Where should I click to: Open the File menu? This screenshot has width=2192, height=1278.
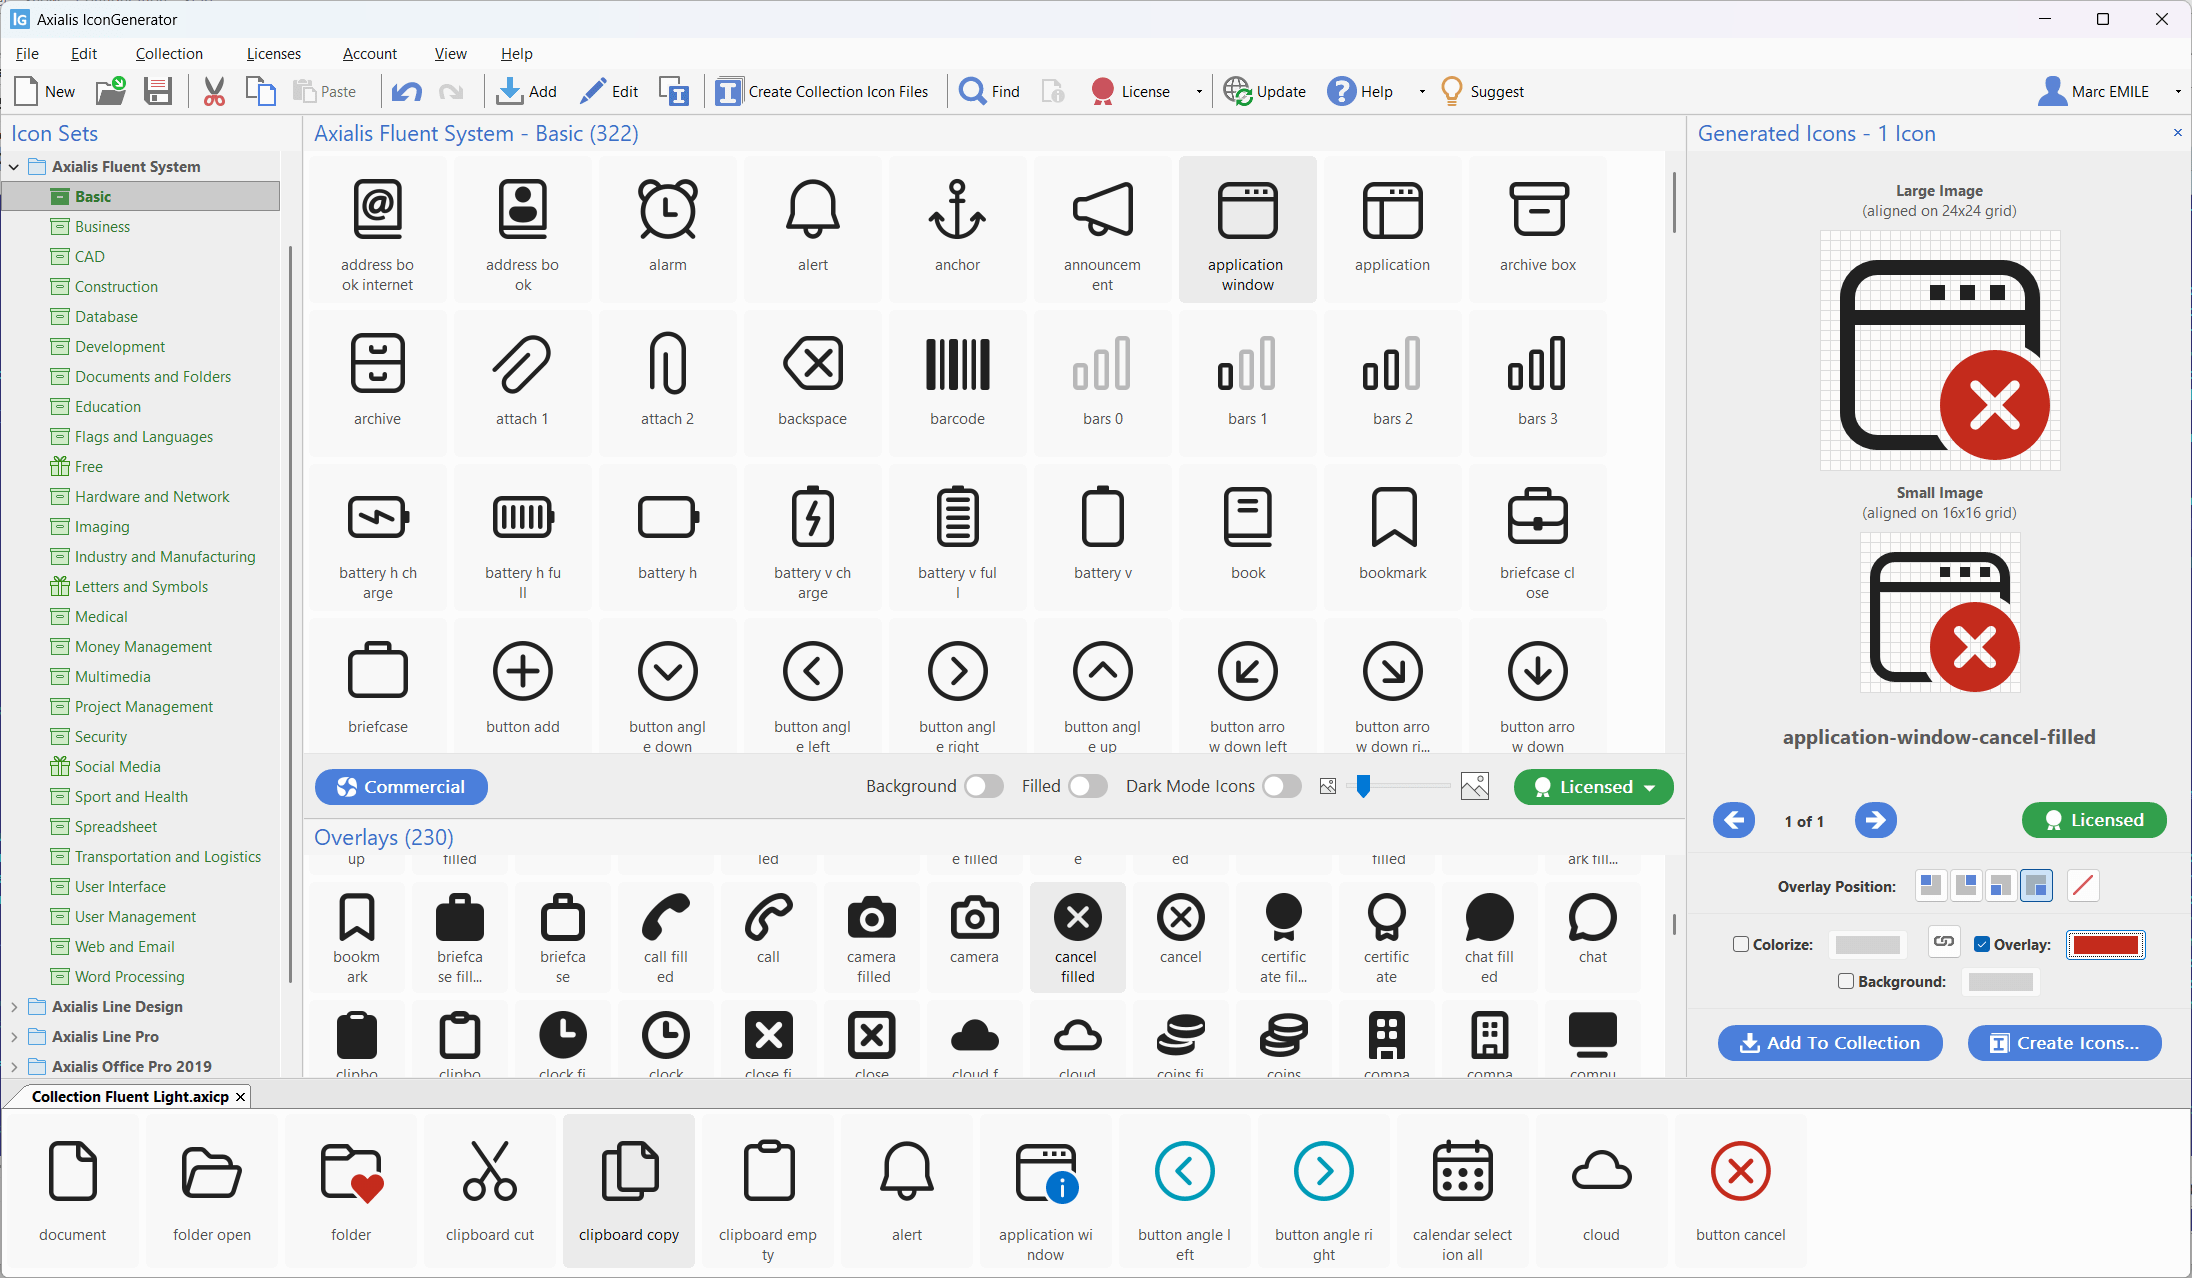[x=28, y=54]
